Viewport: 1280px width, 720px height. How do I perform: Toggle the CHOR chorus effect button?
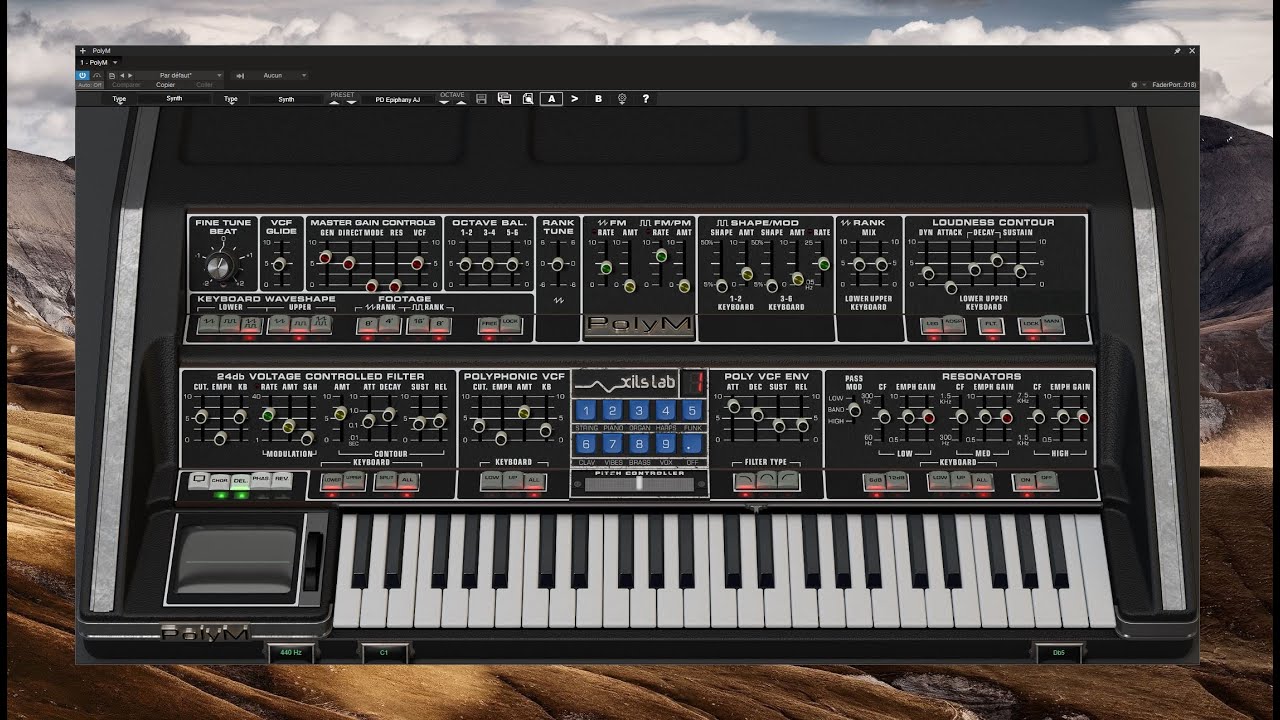click(x=219, y=481)
